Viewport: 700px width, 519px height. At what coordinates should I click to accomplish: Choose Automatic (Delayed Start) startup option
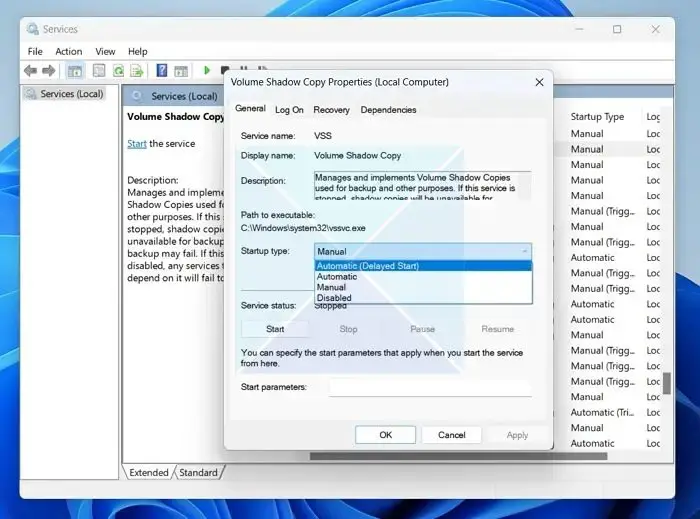pos(423,266)
